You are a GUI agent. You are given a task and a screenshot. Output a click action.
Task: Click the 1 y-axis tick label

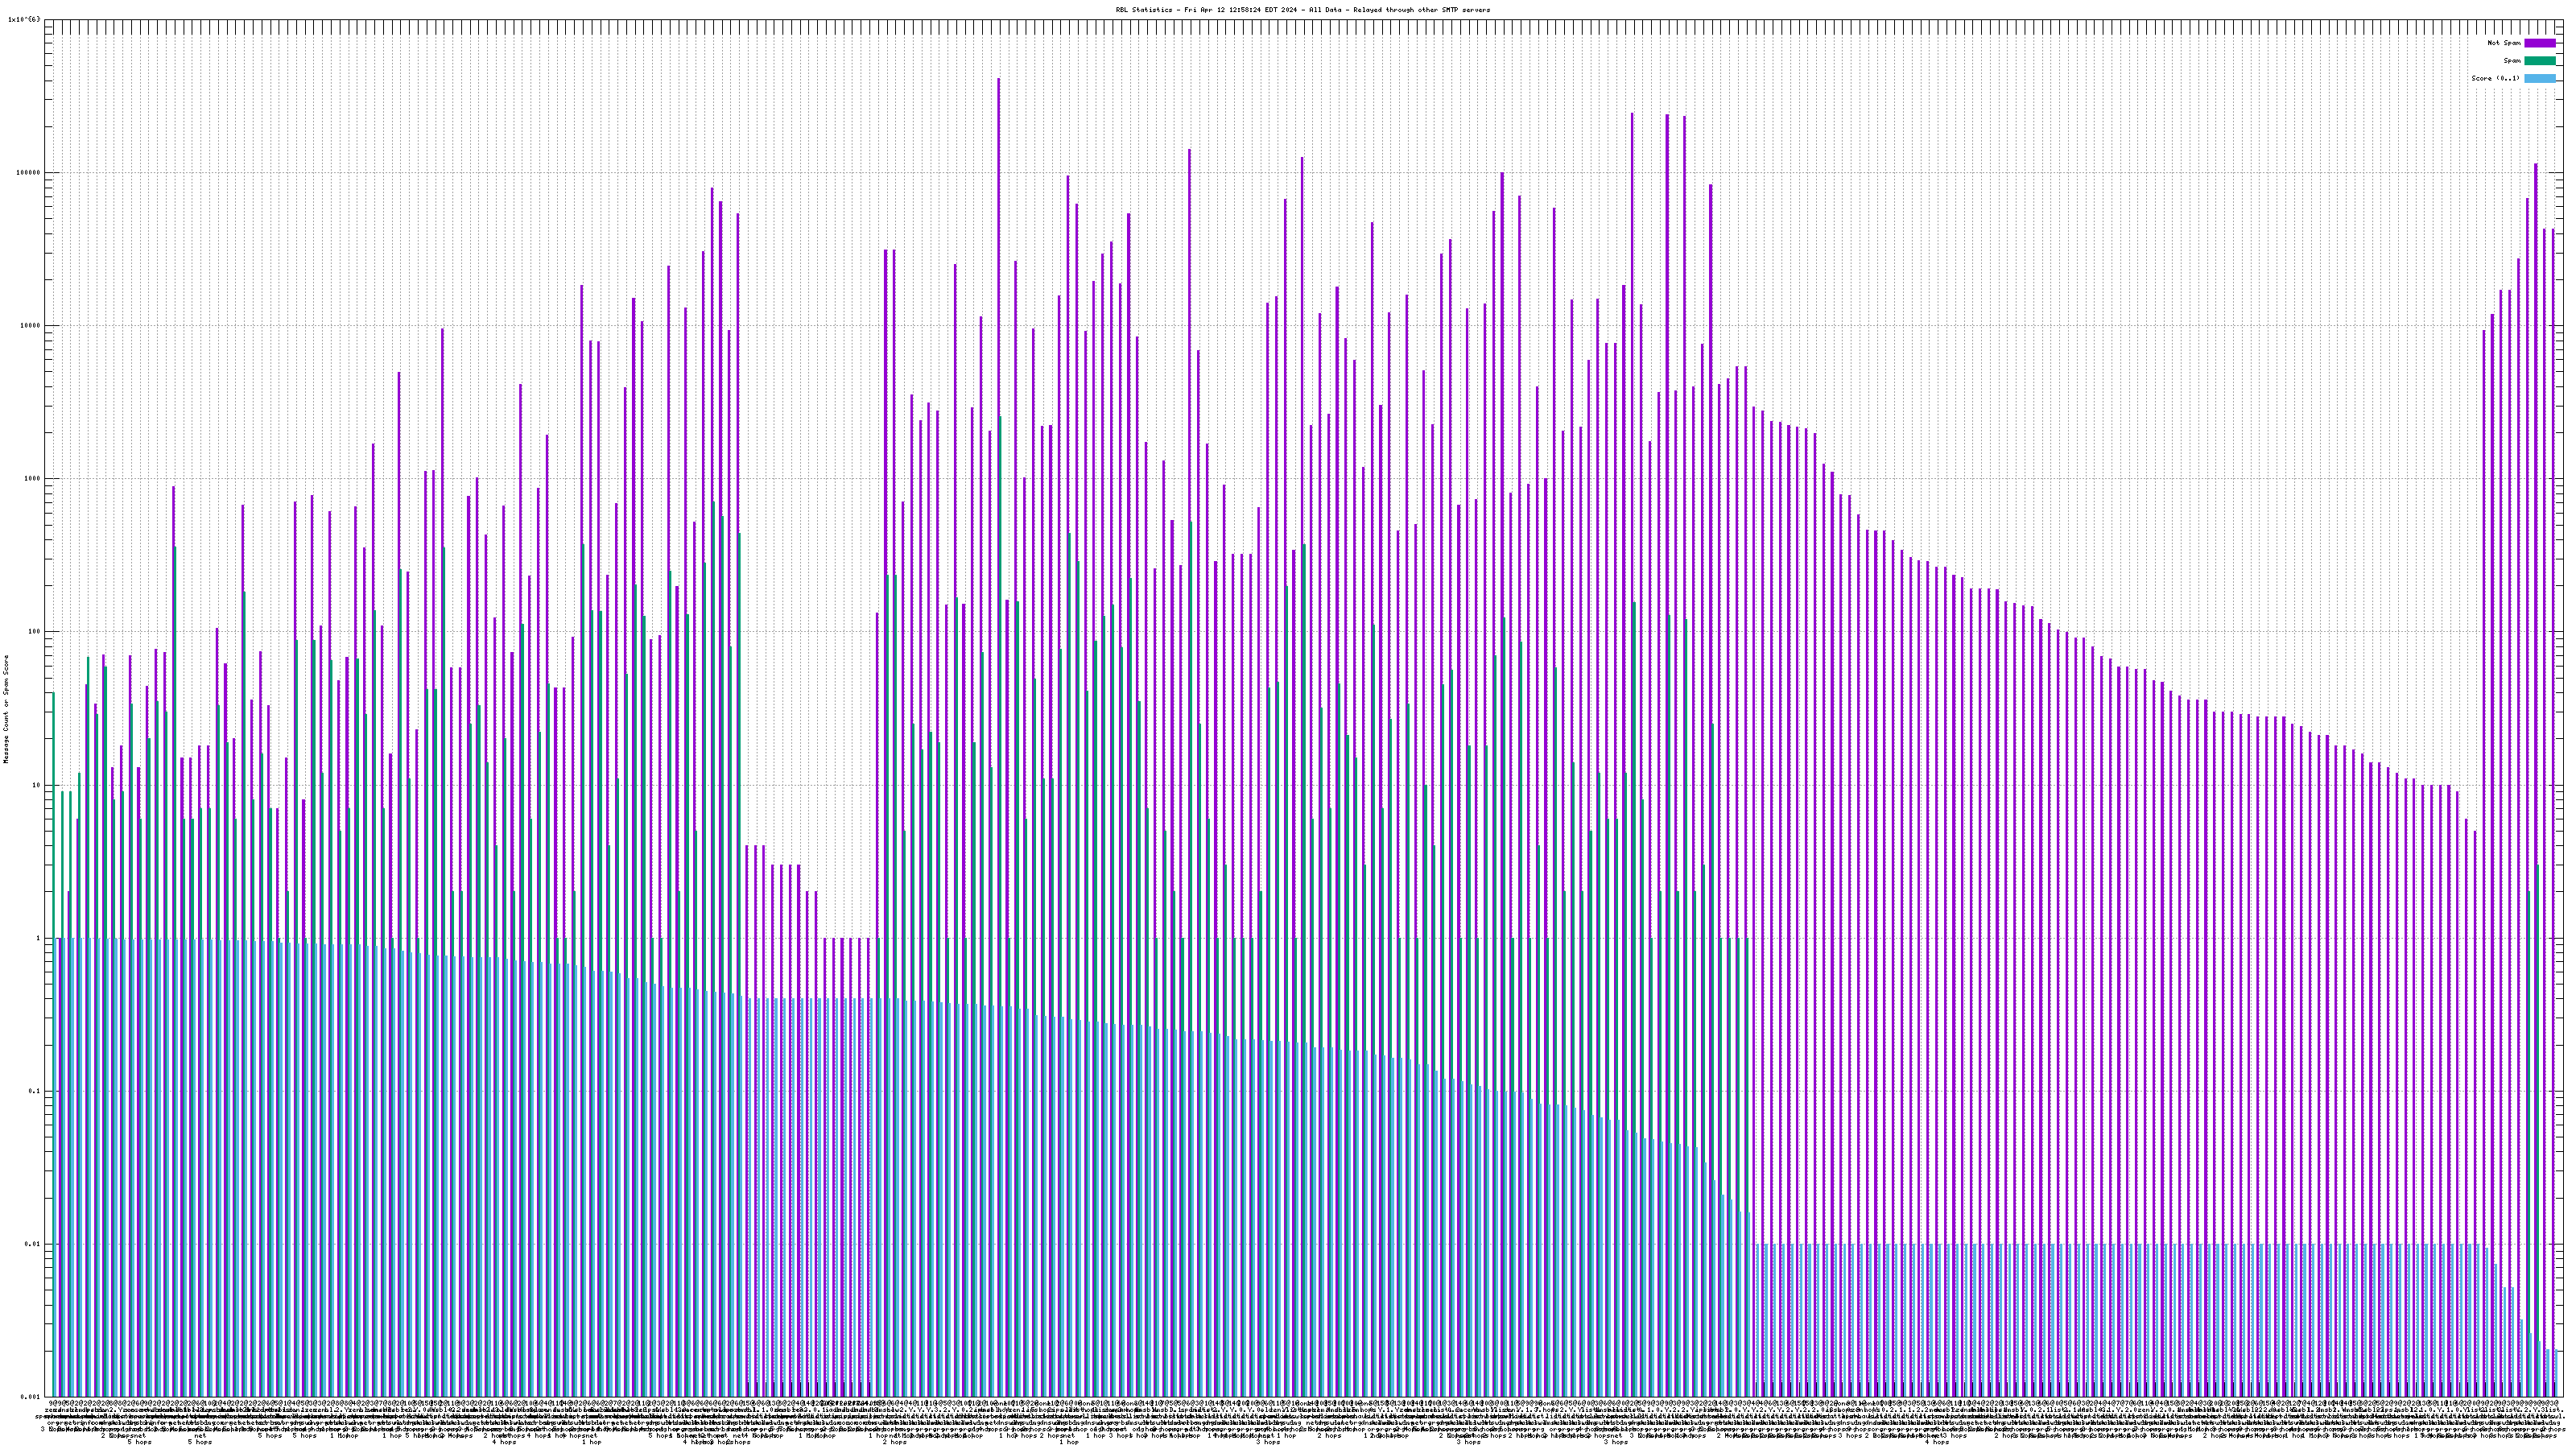point(38,938)
